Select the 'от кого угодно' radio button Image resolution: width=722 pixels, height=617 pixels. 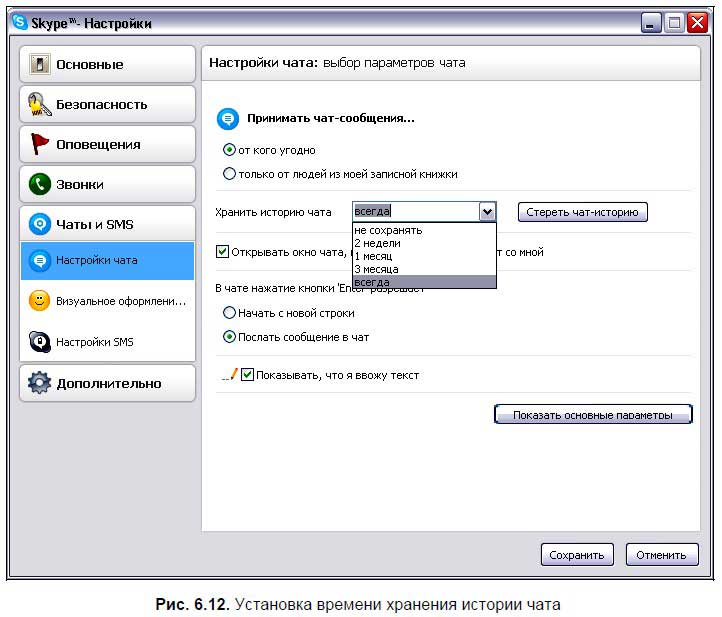coord(230,151)
